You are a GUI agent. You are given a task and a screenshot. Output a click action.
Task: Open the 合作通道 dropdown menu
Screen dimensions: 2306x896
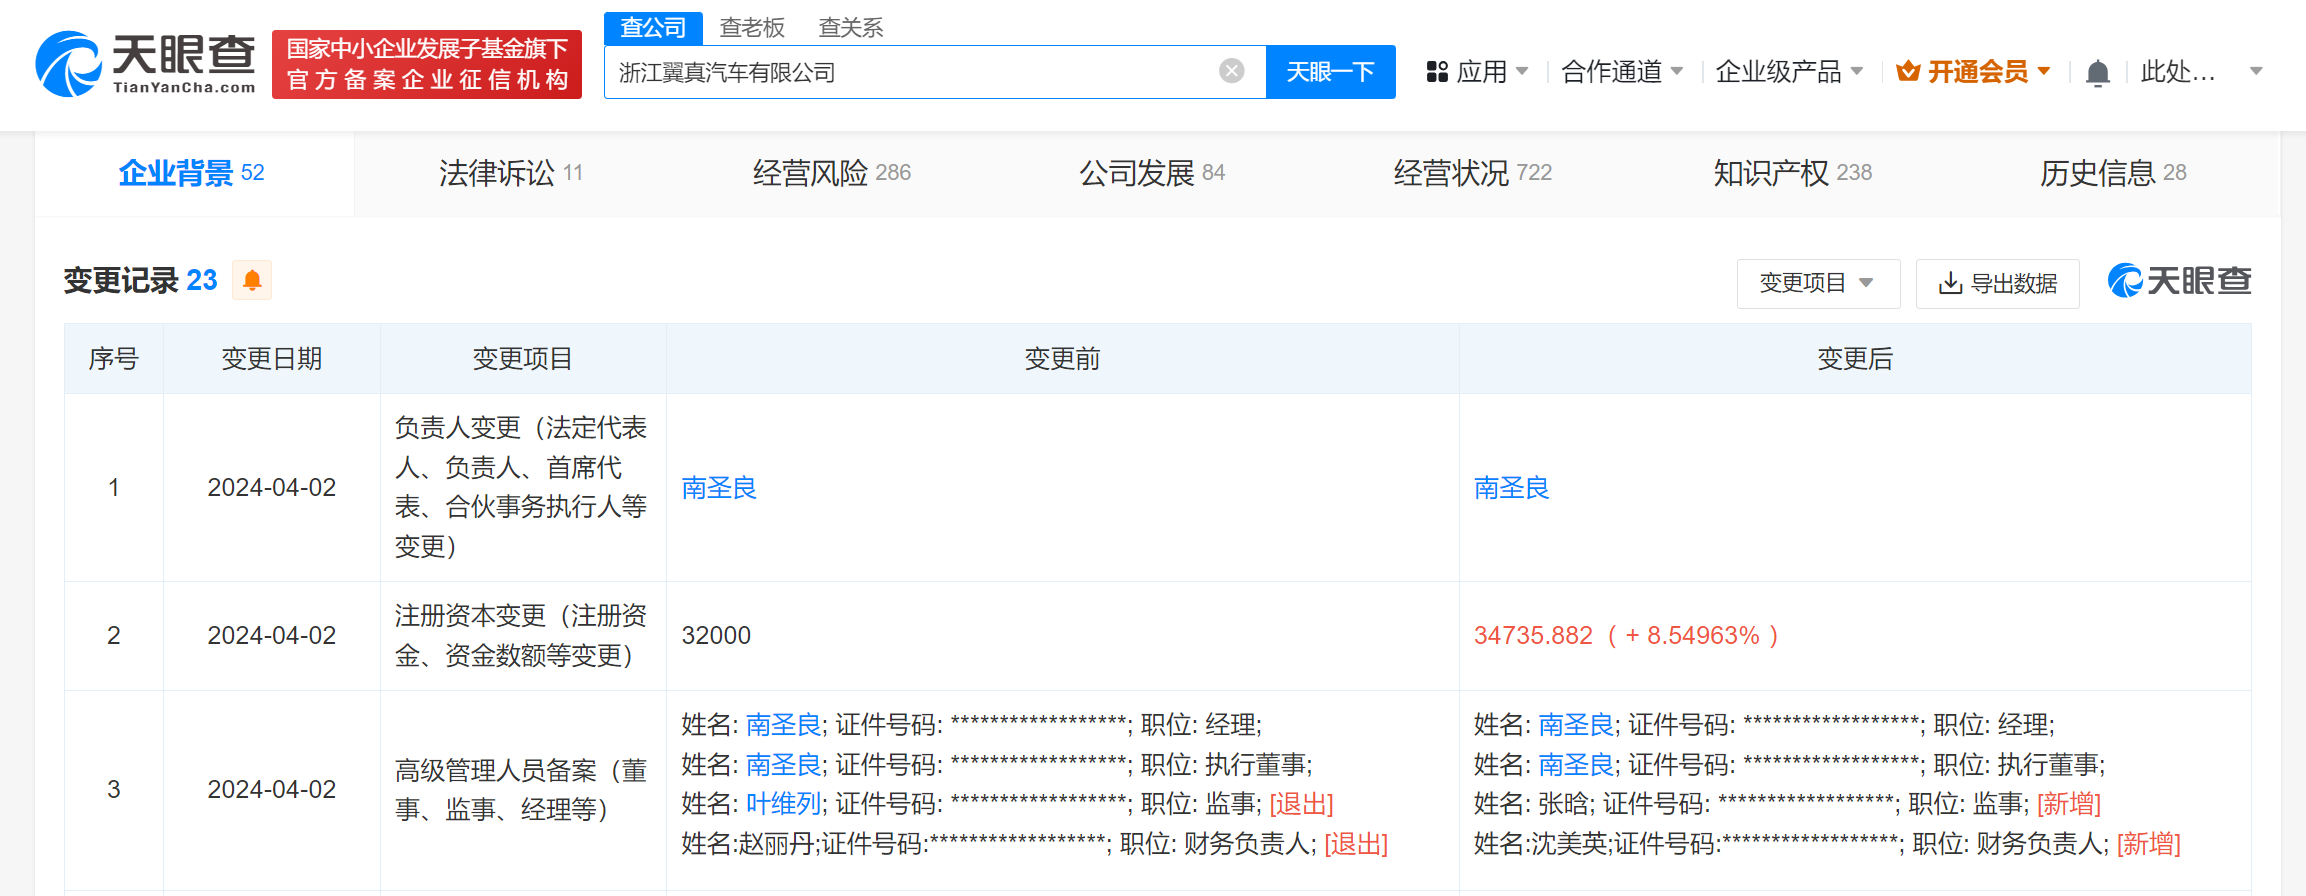(1621, 72)
